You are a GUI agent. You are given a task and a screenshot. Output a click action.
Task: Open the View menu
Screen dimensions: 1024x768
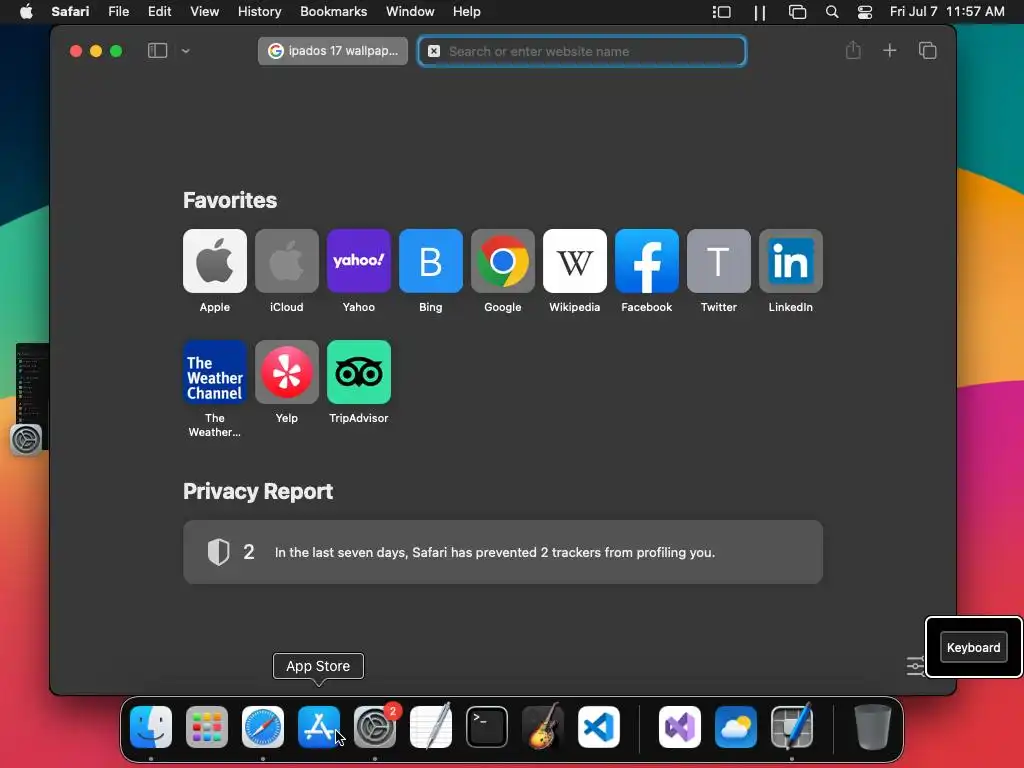(x=204, y=12)
